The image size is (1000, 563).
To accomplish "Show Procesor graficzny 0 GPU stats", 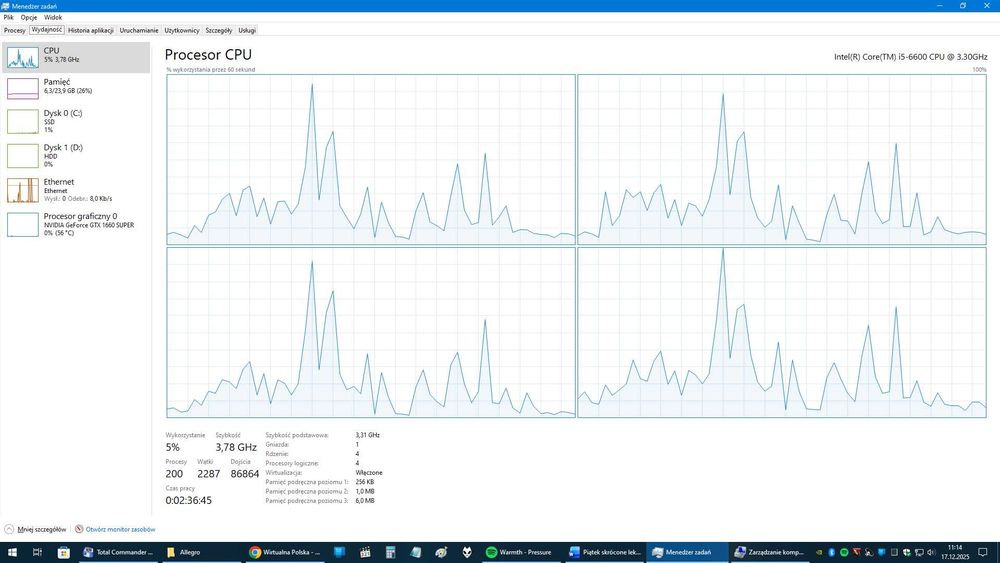I will tap(76, 224).
